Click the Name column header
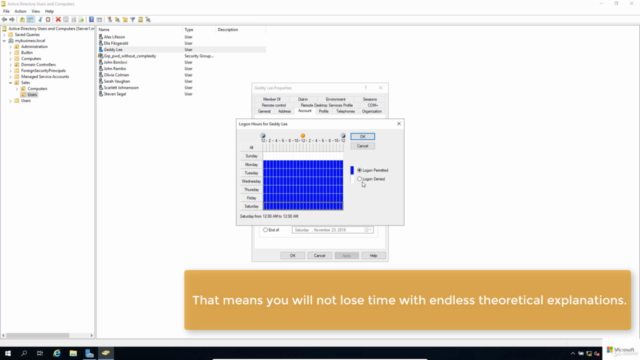 click(140, 30)
